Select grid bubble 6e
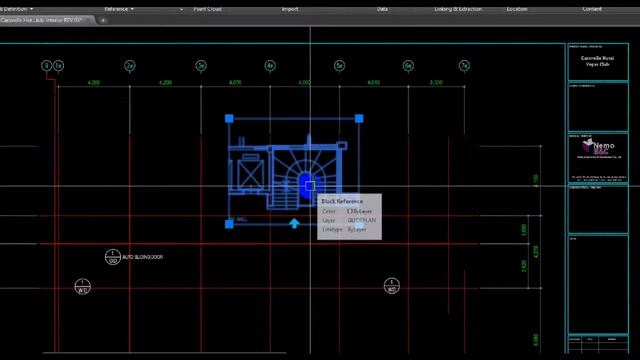Screen dimensions: 640x360 click(408, 65)
